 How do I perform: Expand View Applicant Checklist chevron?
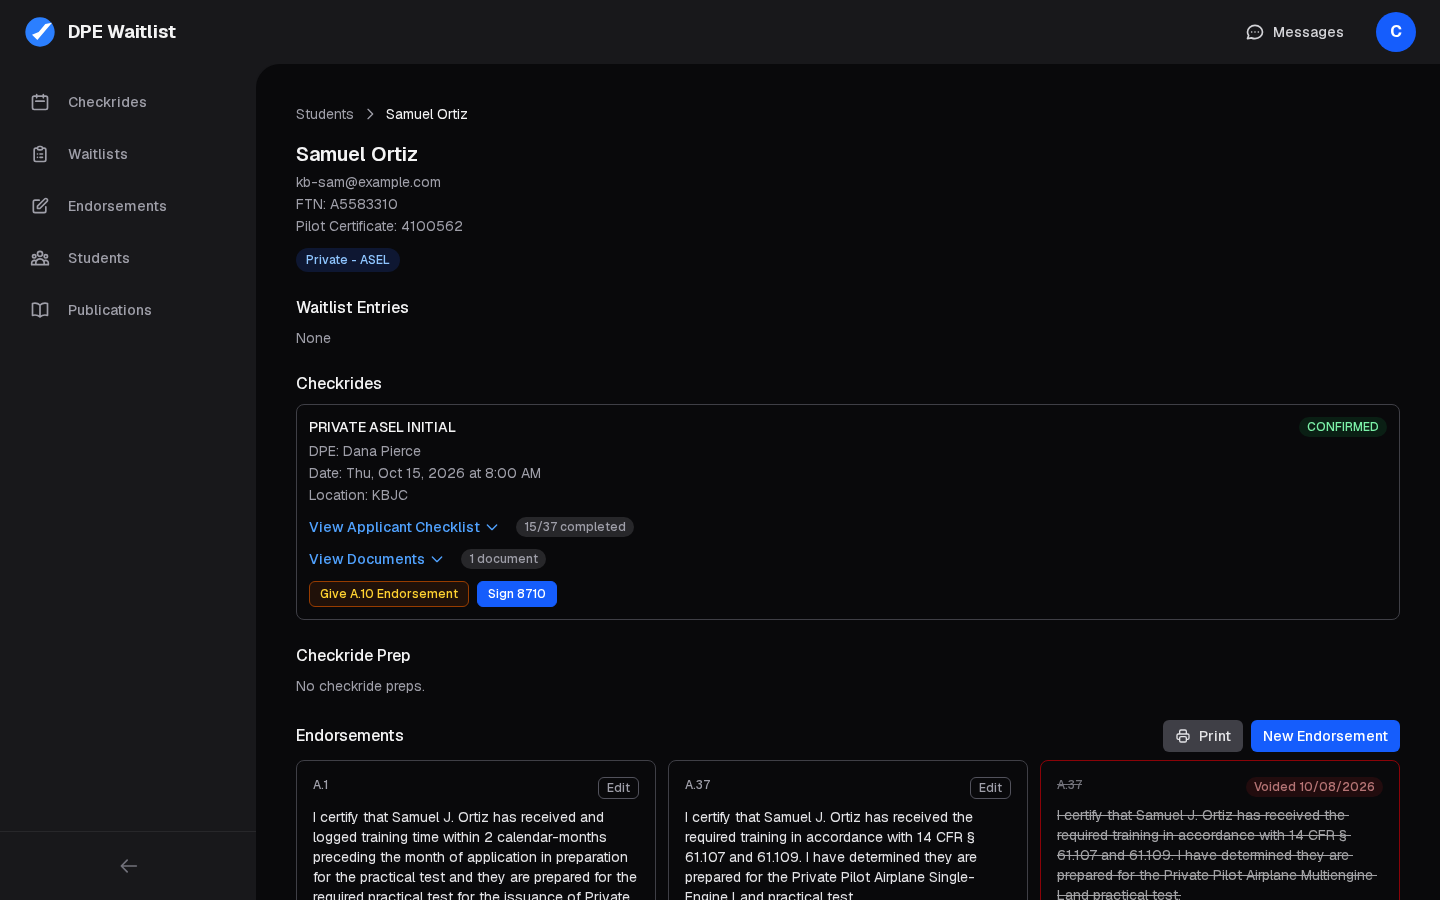(x=492, y=527)
